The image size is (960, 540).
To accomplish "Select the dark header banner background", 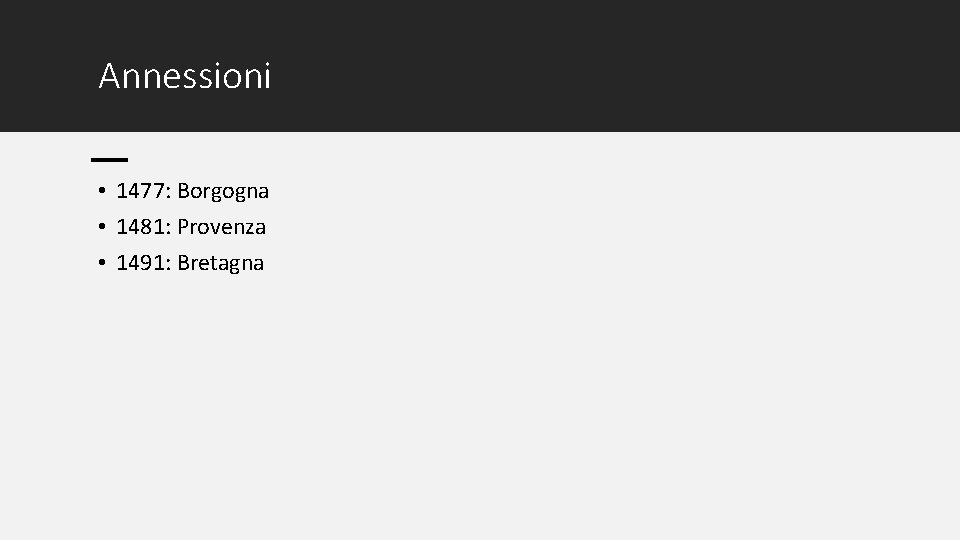I will point(480,66).
